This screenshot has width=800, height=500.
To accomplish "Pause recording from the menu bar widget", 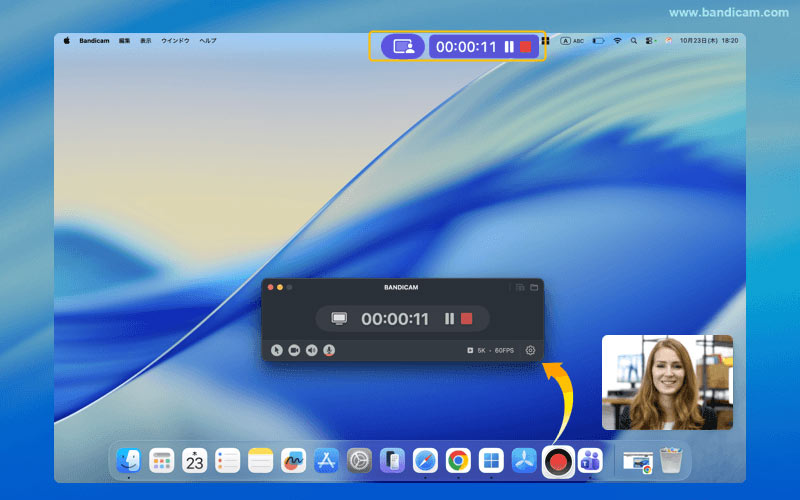I will (509, 47).
